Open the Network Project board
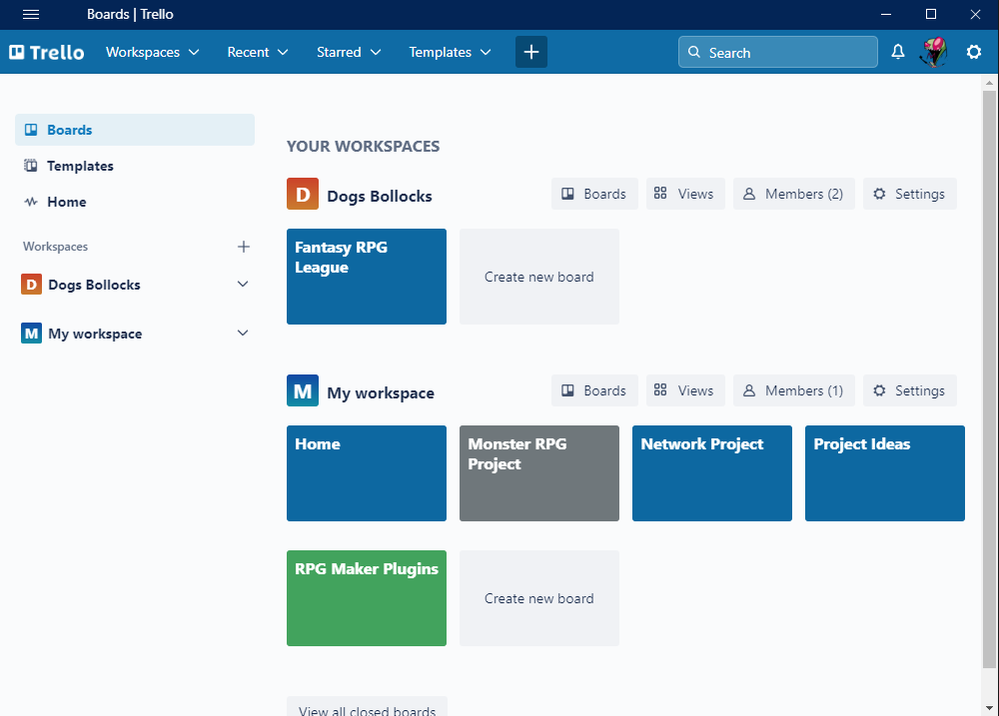999x716 pixels. 712,473
